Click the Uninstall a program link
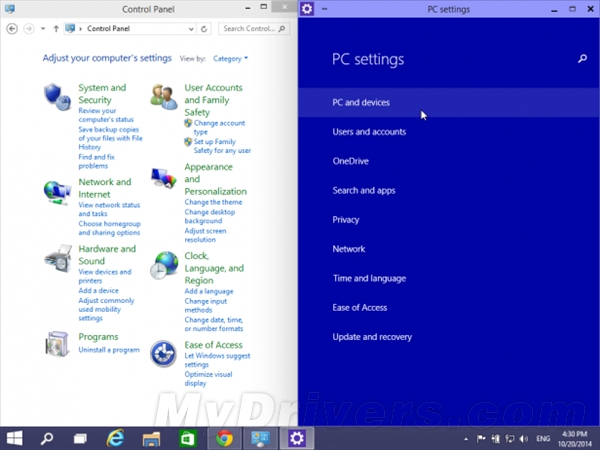 [x=109, y=350]
